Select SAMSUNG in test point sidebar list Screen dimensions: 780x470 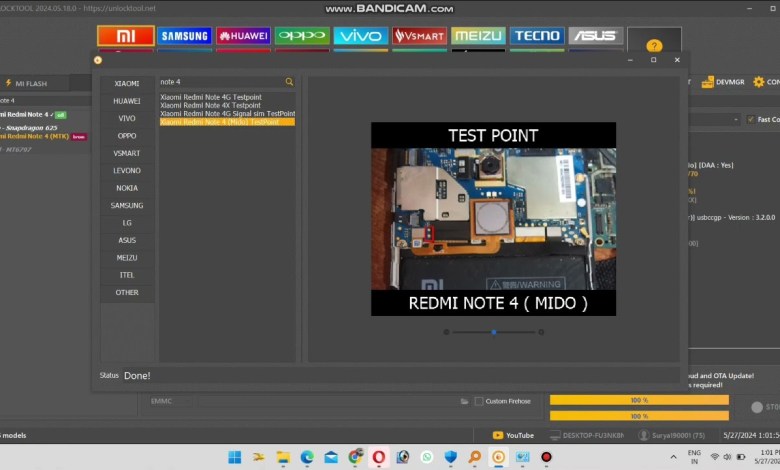pos(127,205)
